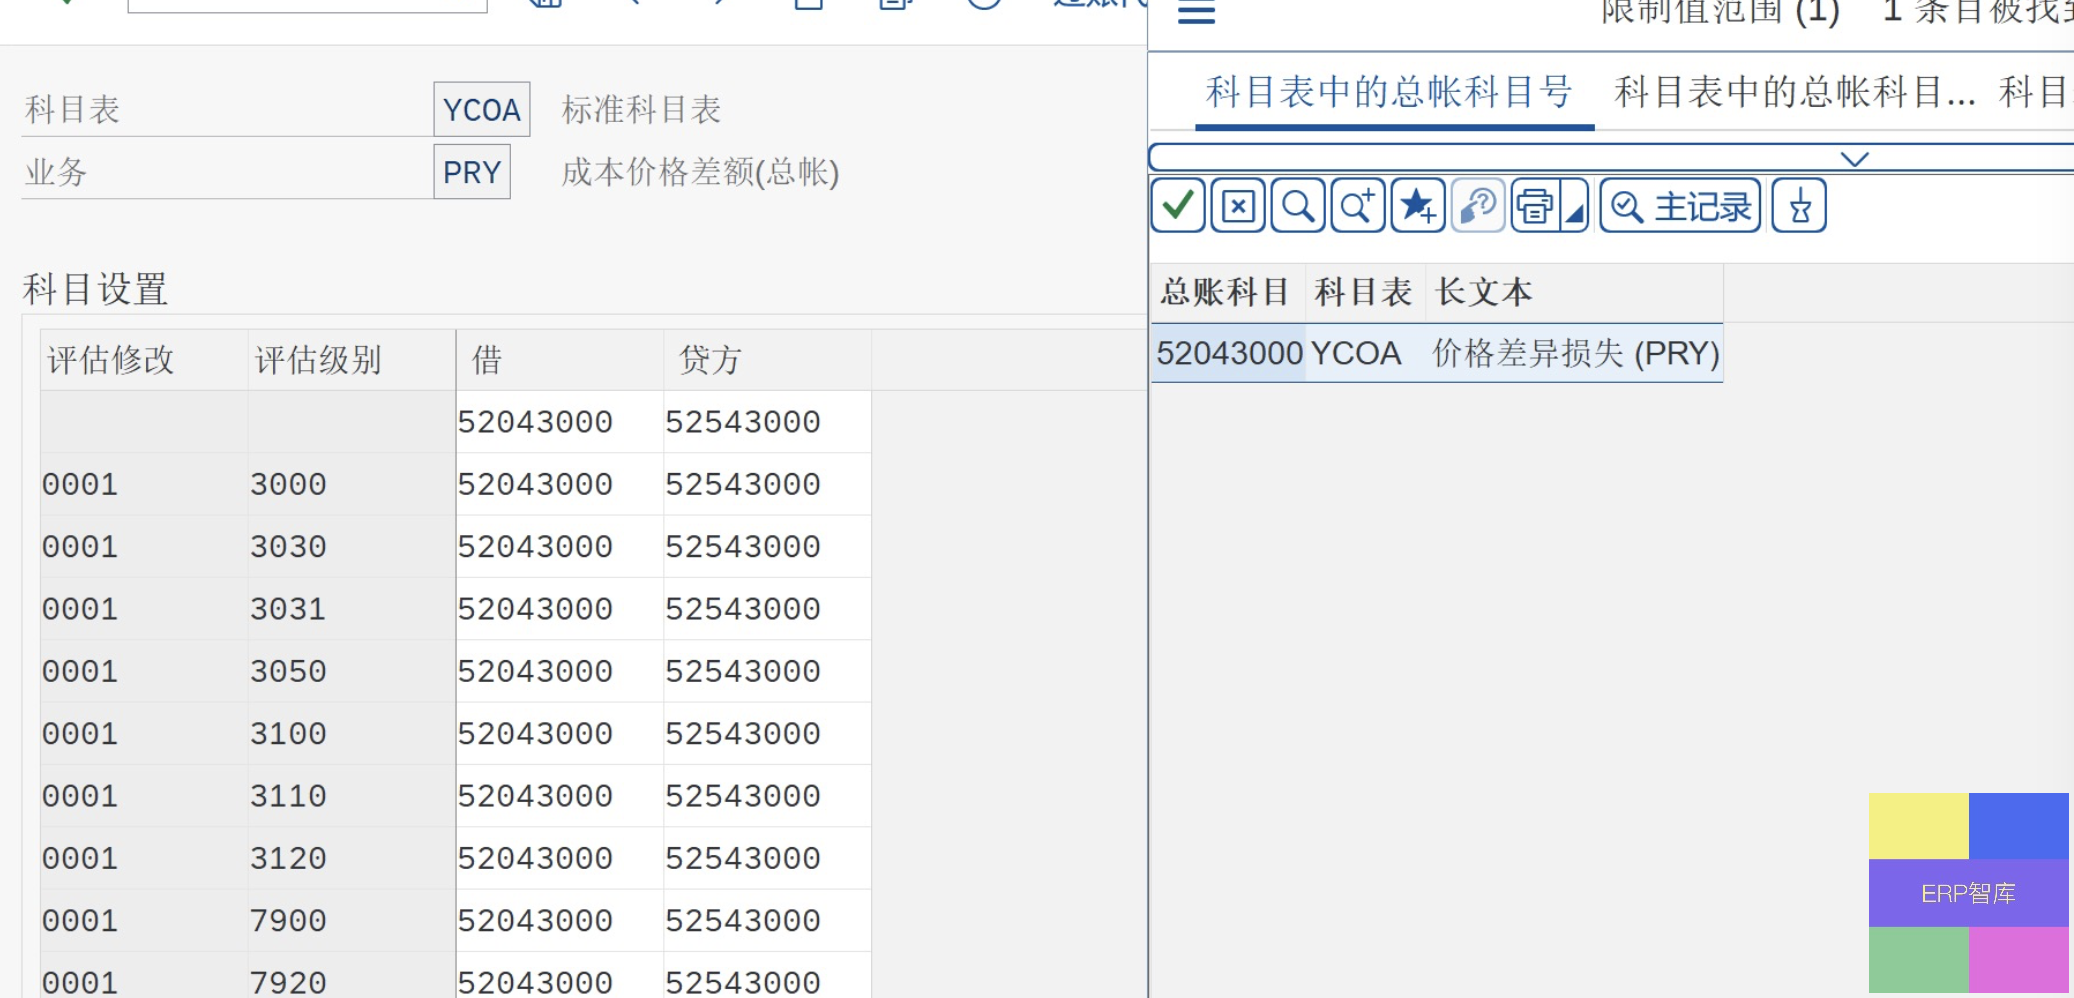Open the hamburger menu in value dialog
This screenshot has height=998, width=2074.
[1196, 12]
